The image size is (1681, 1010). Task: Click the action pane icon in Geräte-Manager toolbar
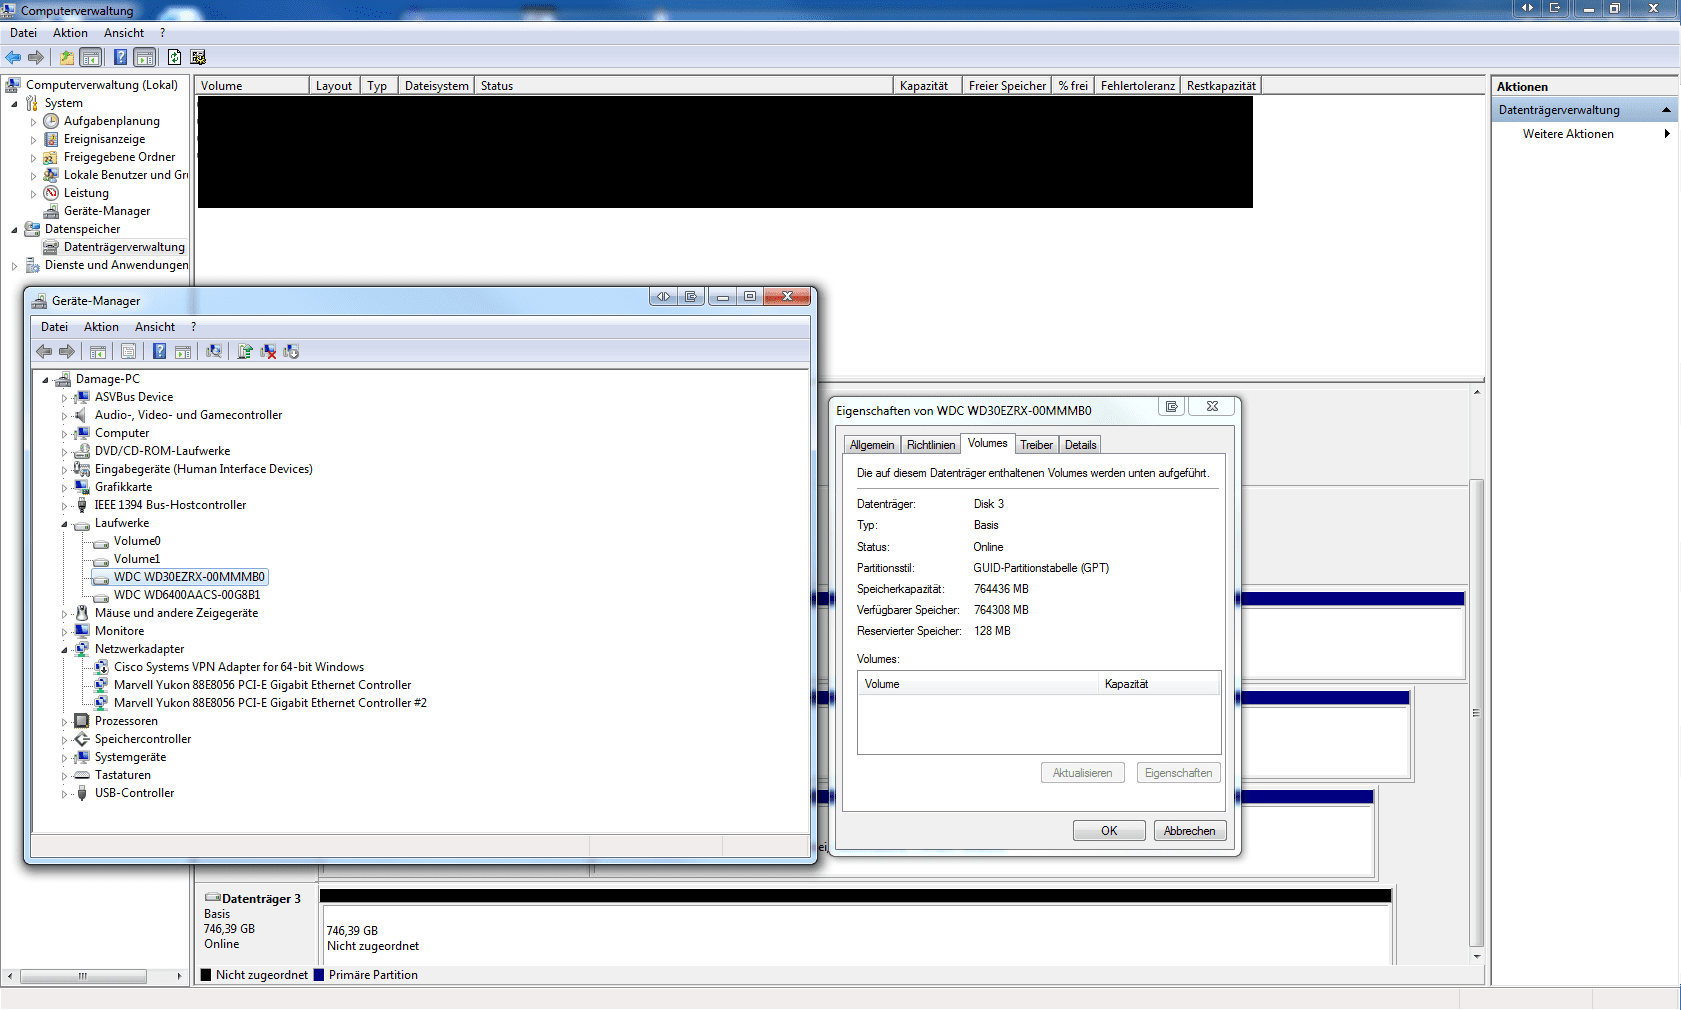183,352
